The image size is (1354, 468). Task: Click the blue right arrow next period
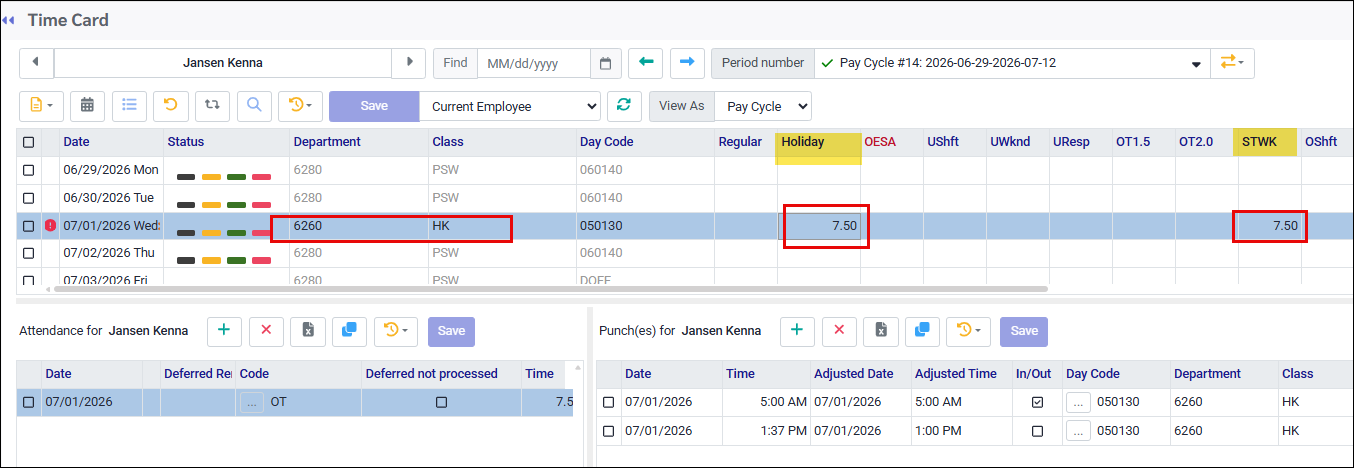tap(687, 62)
